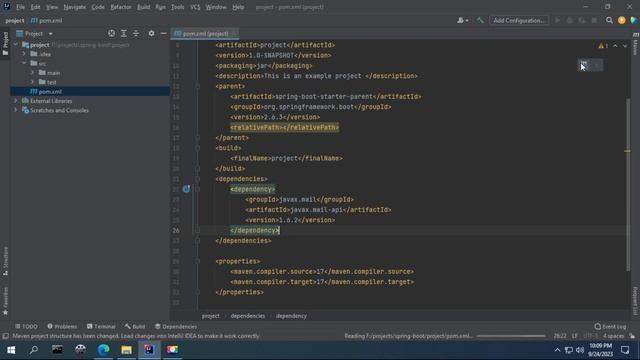Open the TODO tool window

[x=26, y=327]
